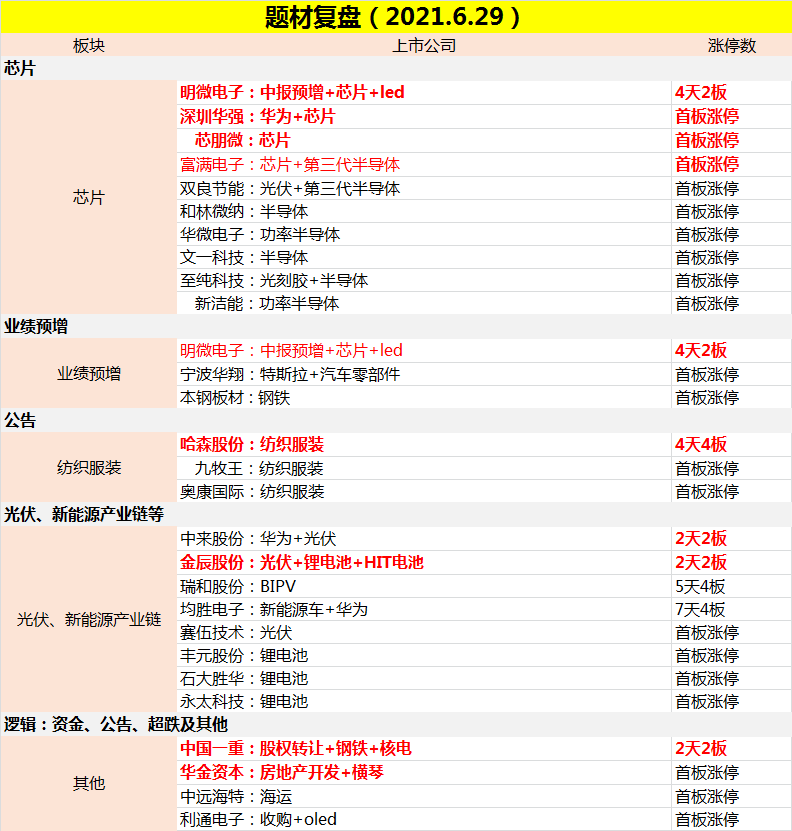792x831 pixels.
Task: Select the bold 公告 section header
Action: [x=20, y=420]
